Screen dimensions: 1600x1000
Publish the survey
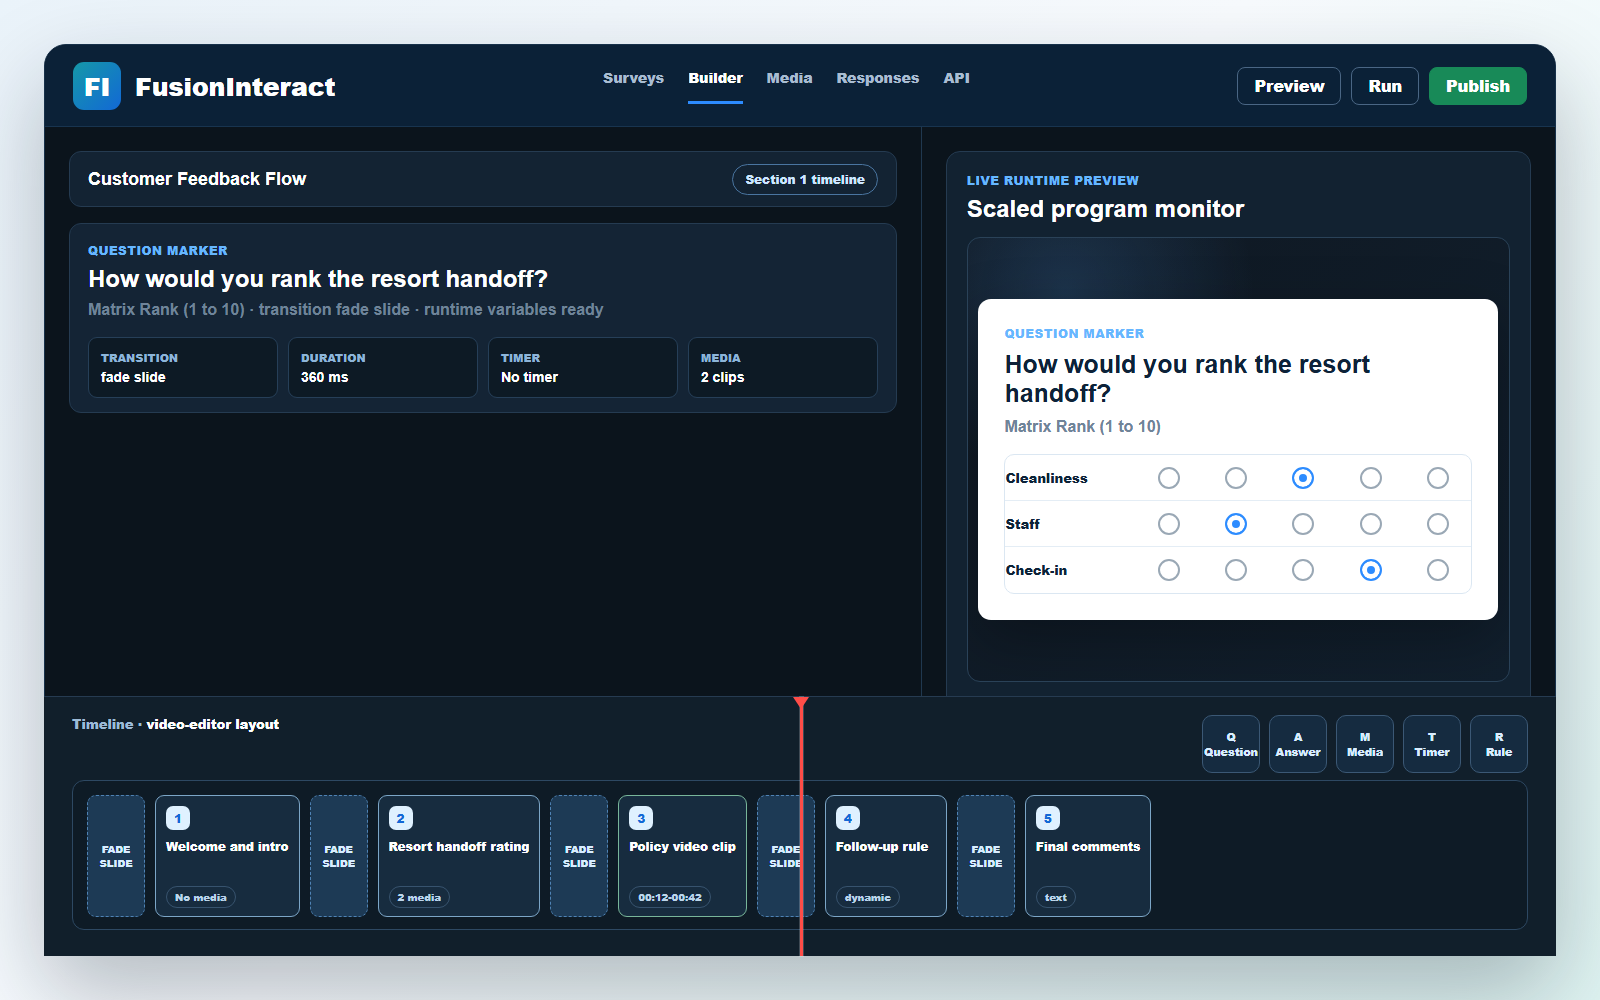(1478, 86)
